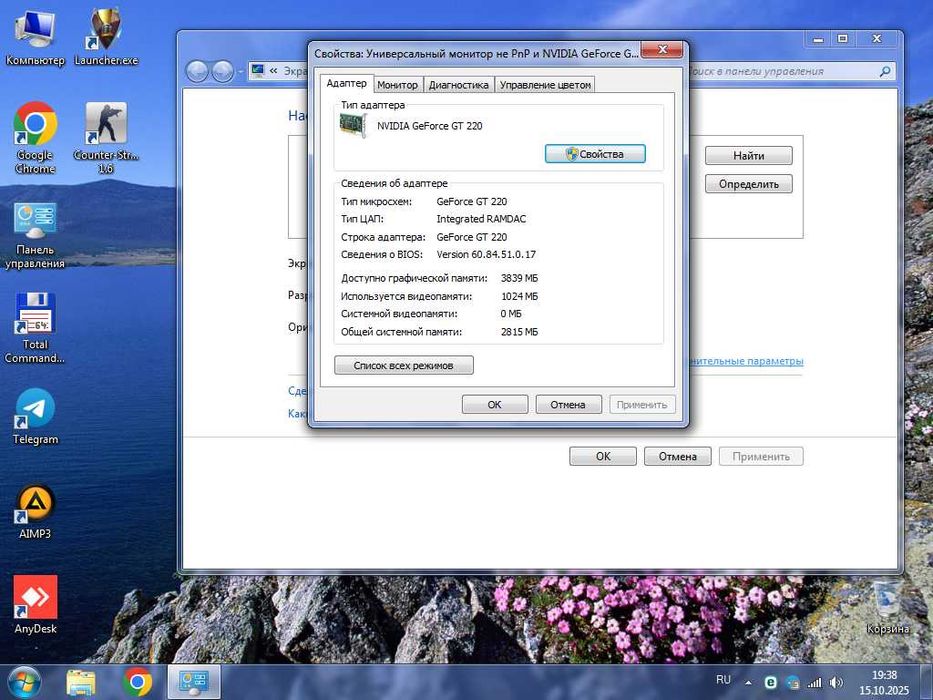Click the Integrated RAMDAC value
The image size is (933, 700).
(x=481, y=218)
